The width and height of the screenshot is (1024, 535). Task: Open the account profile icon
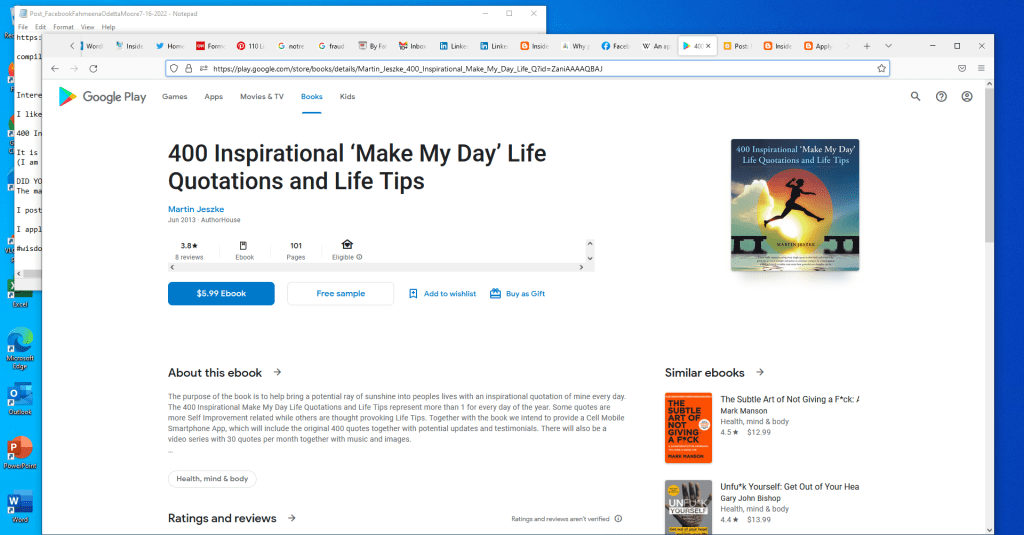pos(967,97)
